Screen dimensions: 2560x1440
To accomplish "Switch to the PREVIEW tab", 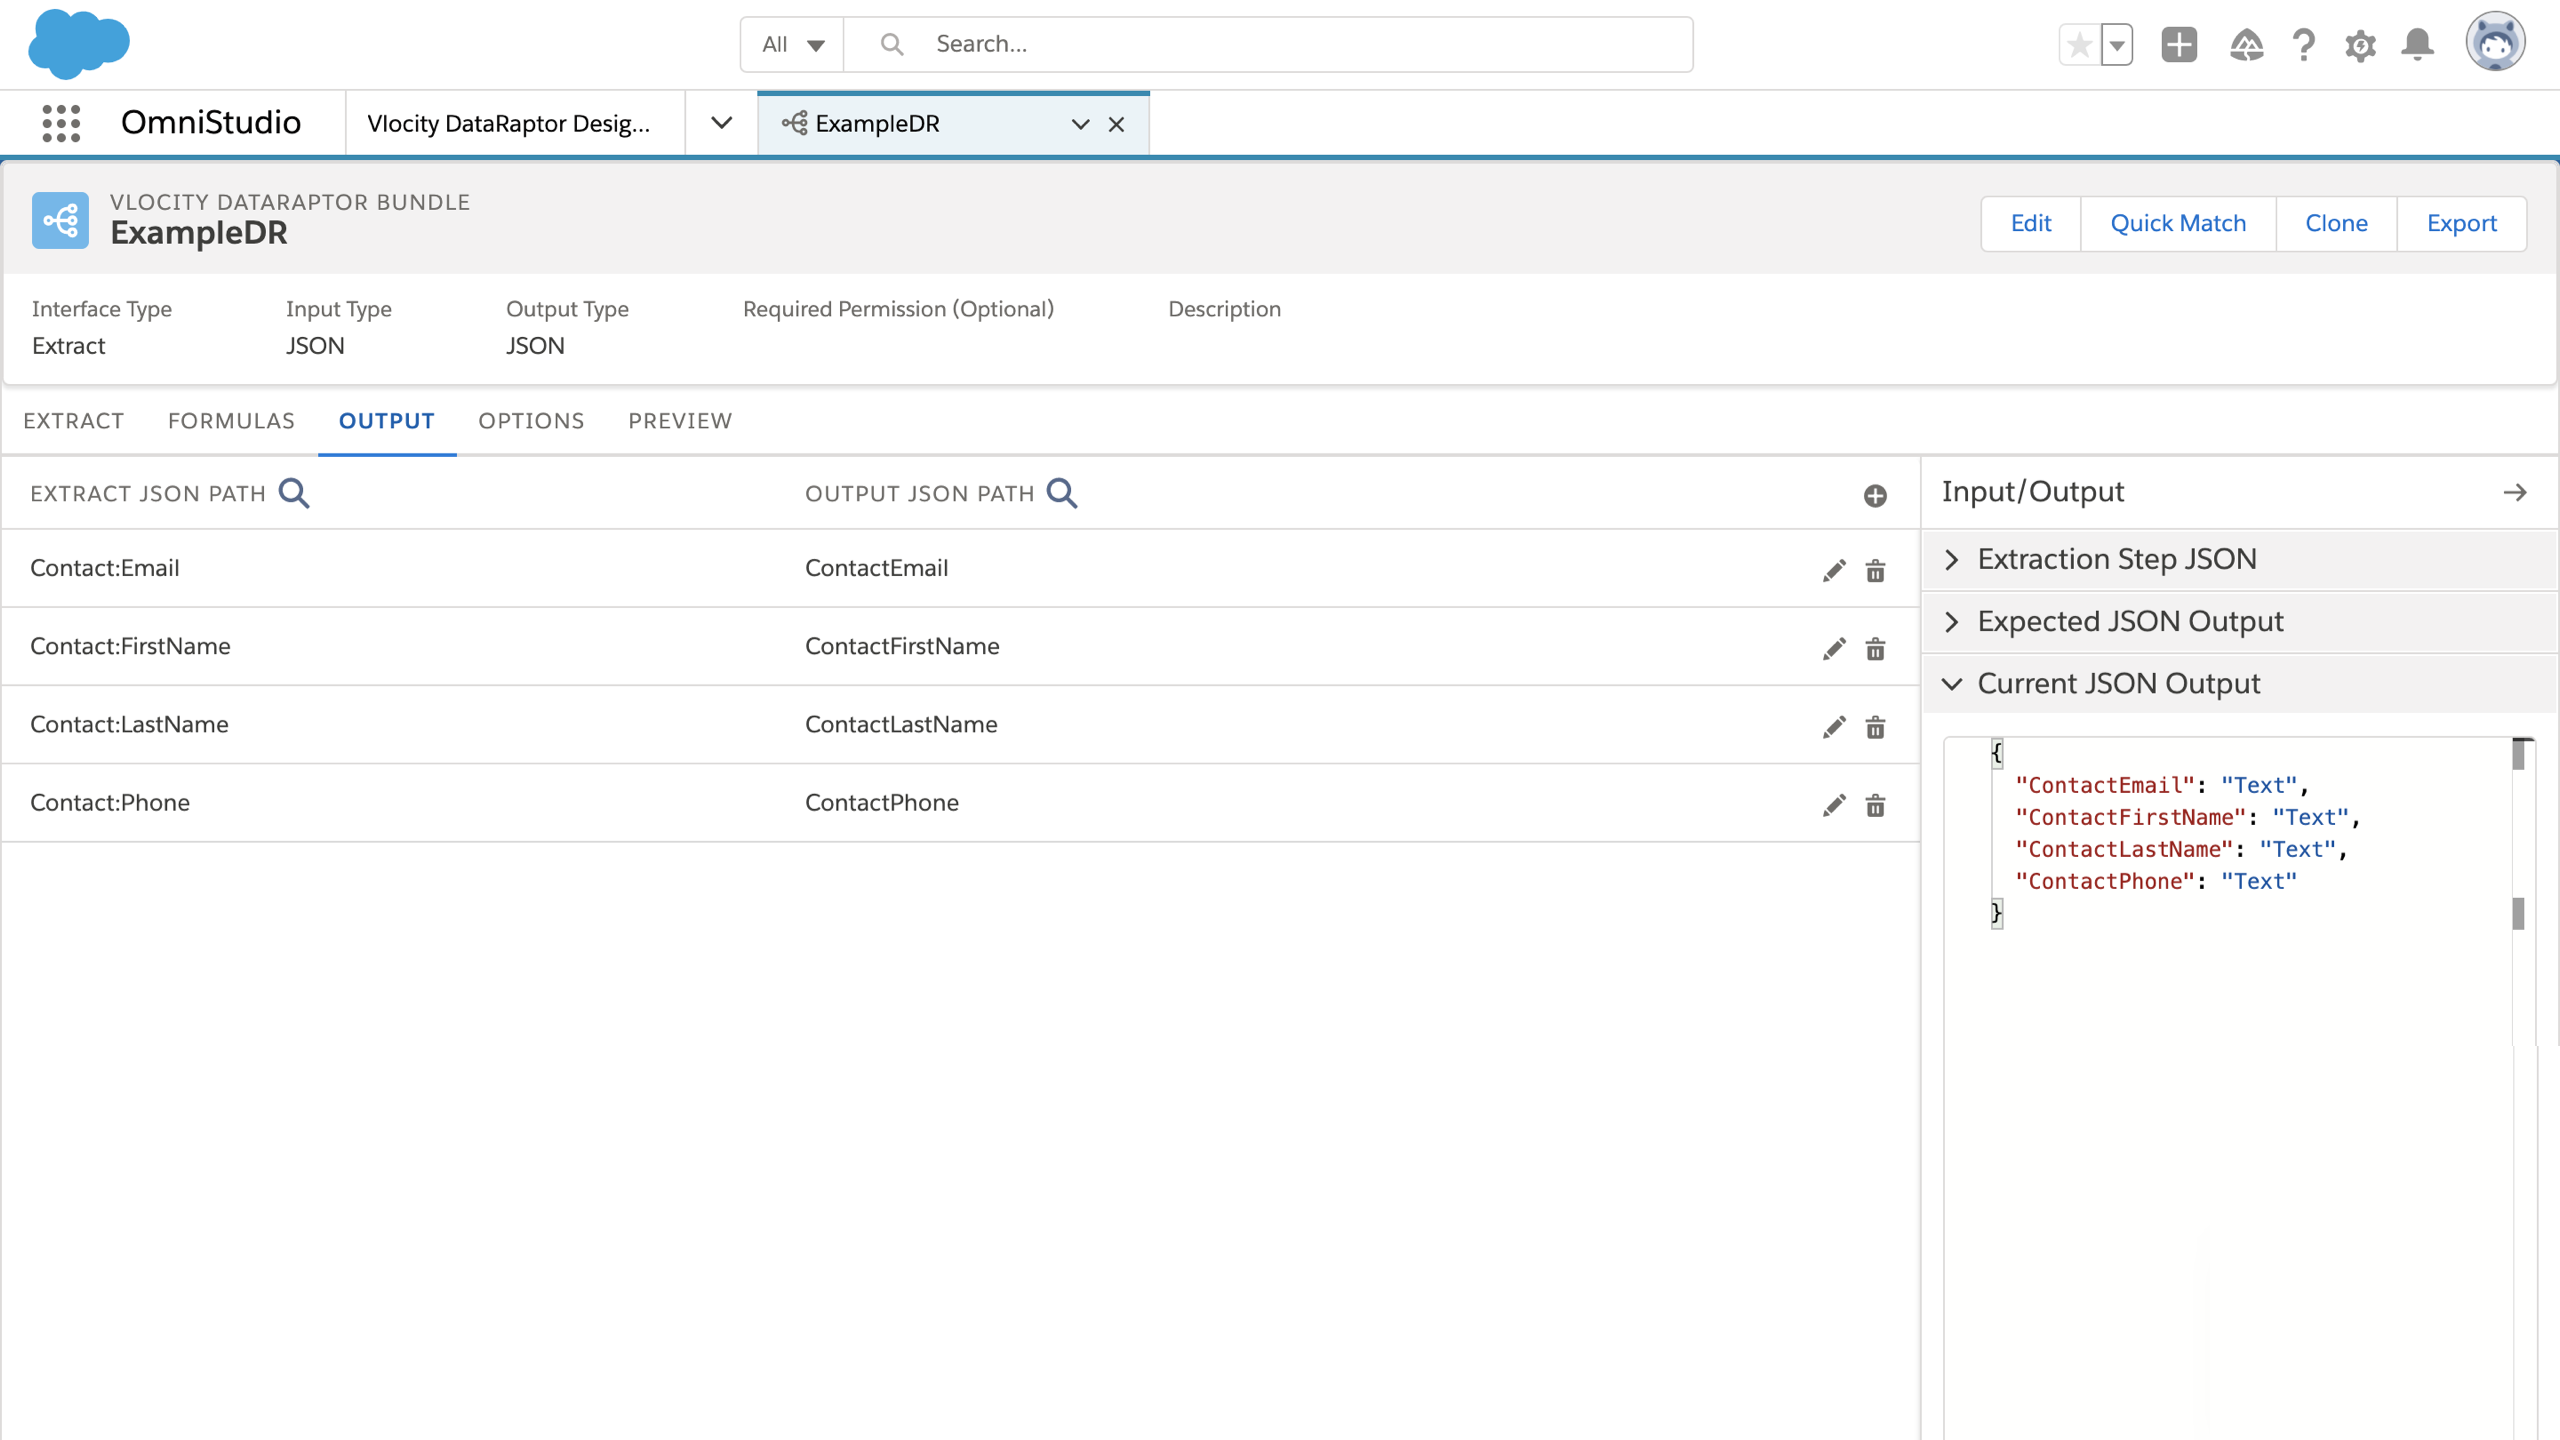I will [x=680, y=421].
